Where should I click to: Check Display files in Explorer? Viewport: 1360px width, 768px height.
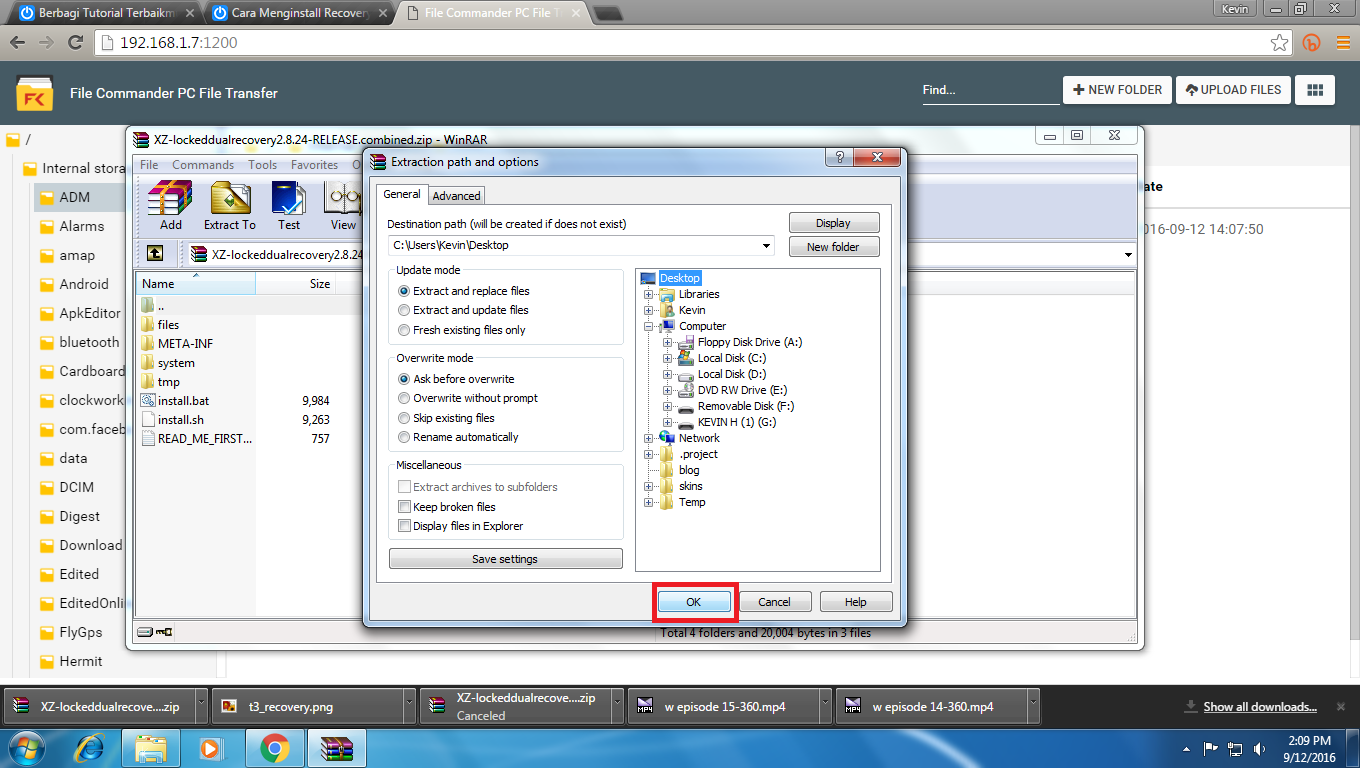tap(404, 525)
